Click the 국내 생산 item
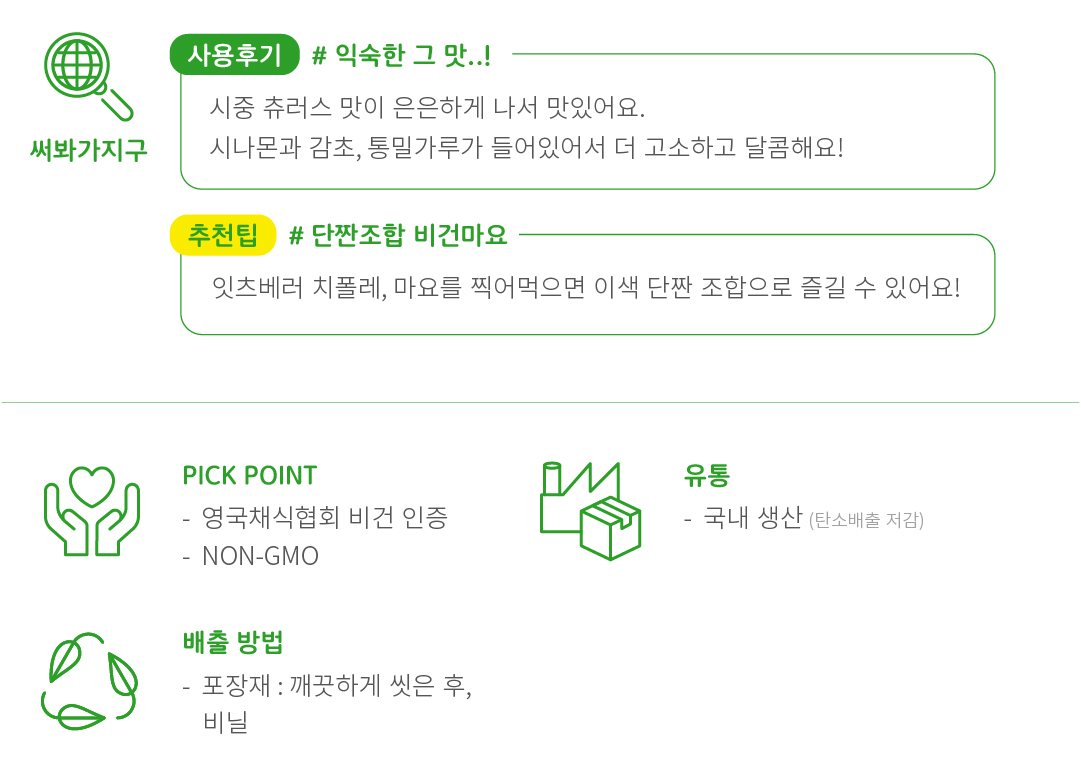This screenshot has height=779, width=1081. 752,518
